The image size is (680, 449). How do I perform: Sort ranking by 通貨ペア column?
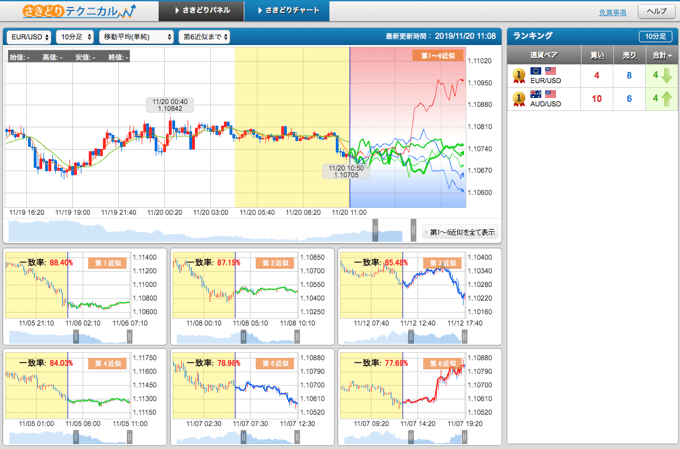click(544, 55)
